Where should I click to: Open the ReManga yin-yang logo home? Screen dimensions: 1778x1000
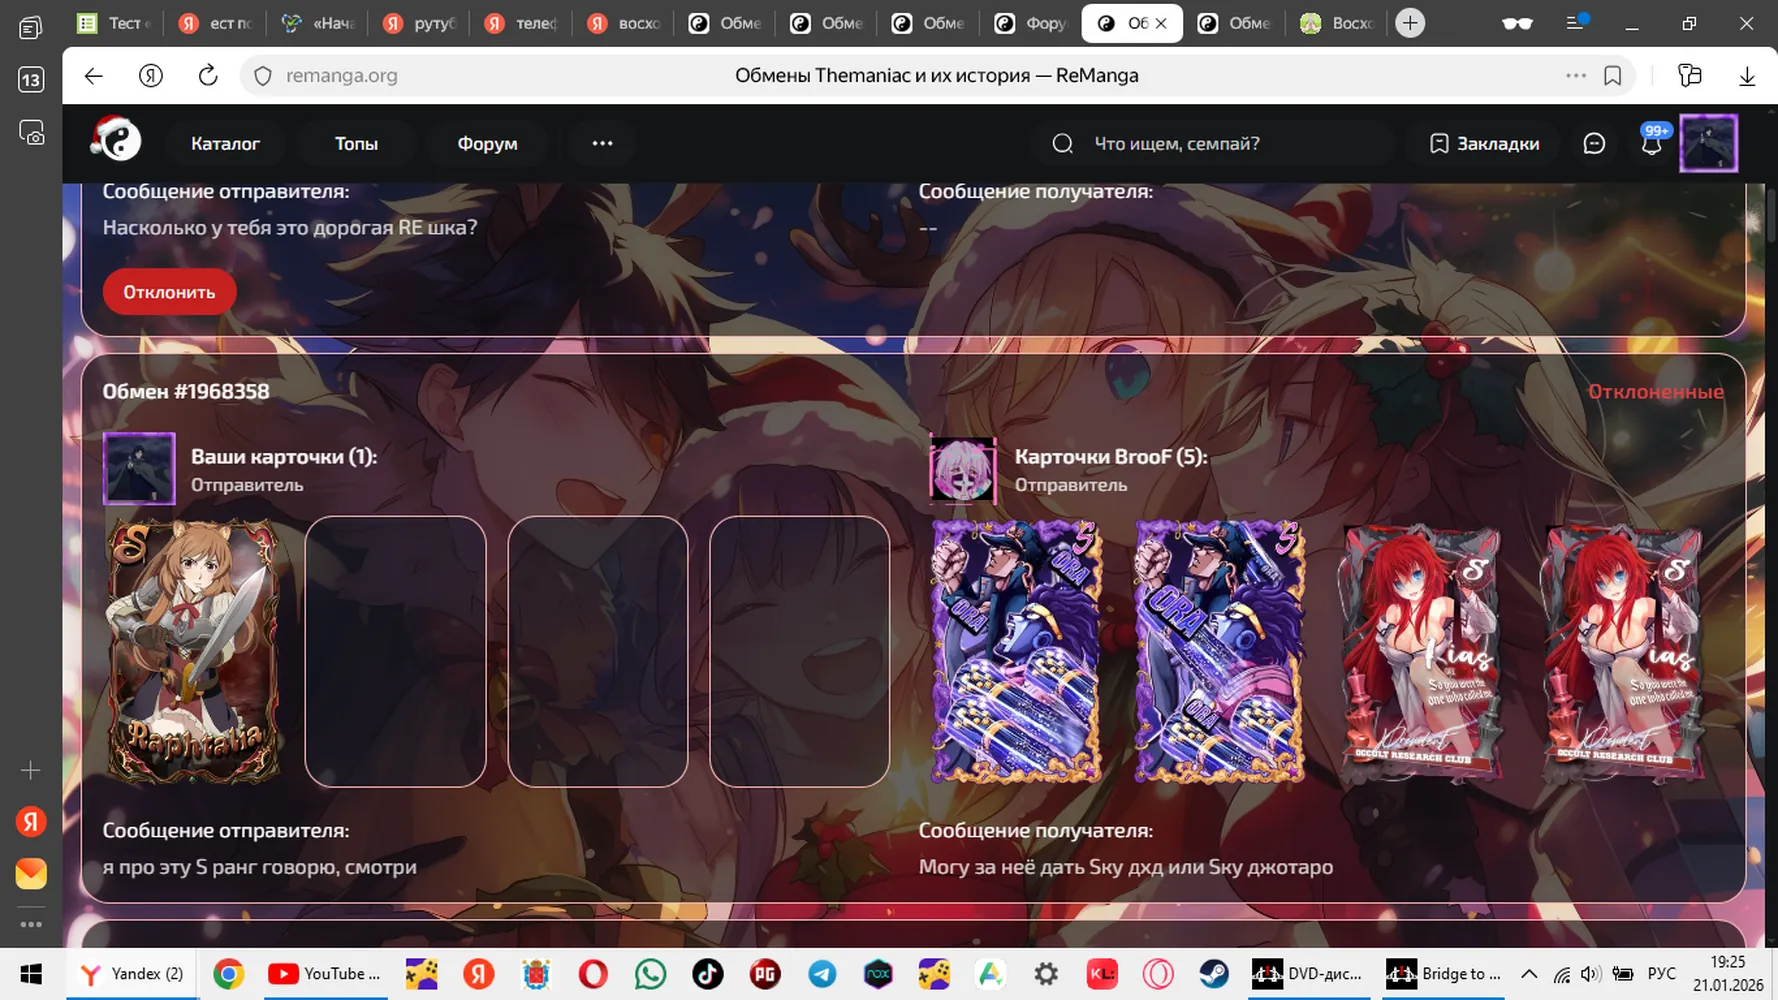coord(116,139)
